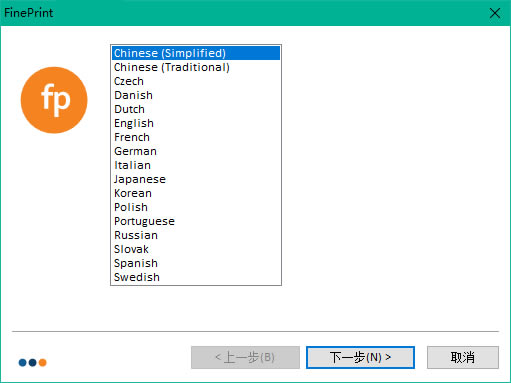Image resolution: width=511 pixels, height=383 pixels.
Task: Select Chinese (Traditional) language
Action: pyautogui.click(x=196, y=67)
